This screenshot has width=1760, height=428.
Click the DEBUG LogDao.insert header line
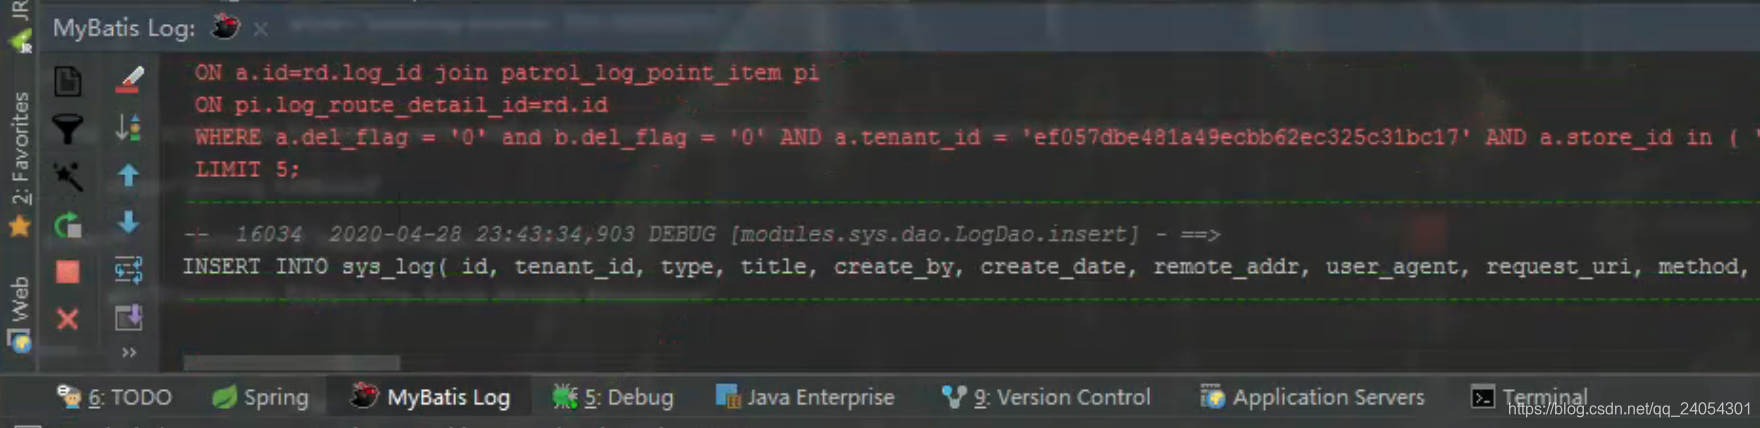pyautogui.click(x=702, y=234)
